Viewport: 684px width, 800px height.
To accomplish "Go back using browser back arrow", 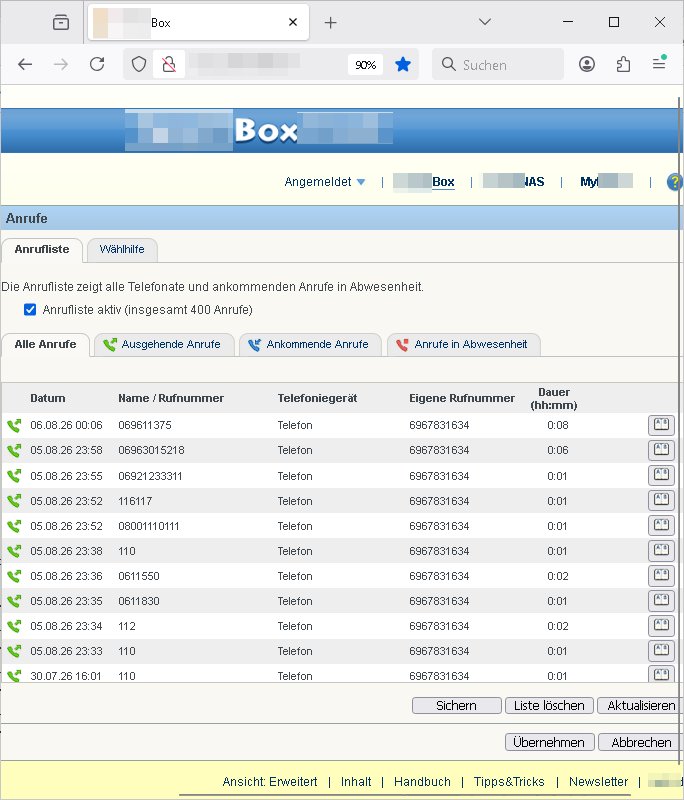I will (25, 64).
